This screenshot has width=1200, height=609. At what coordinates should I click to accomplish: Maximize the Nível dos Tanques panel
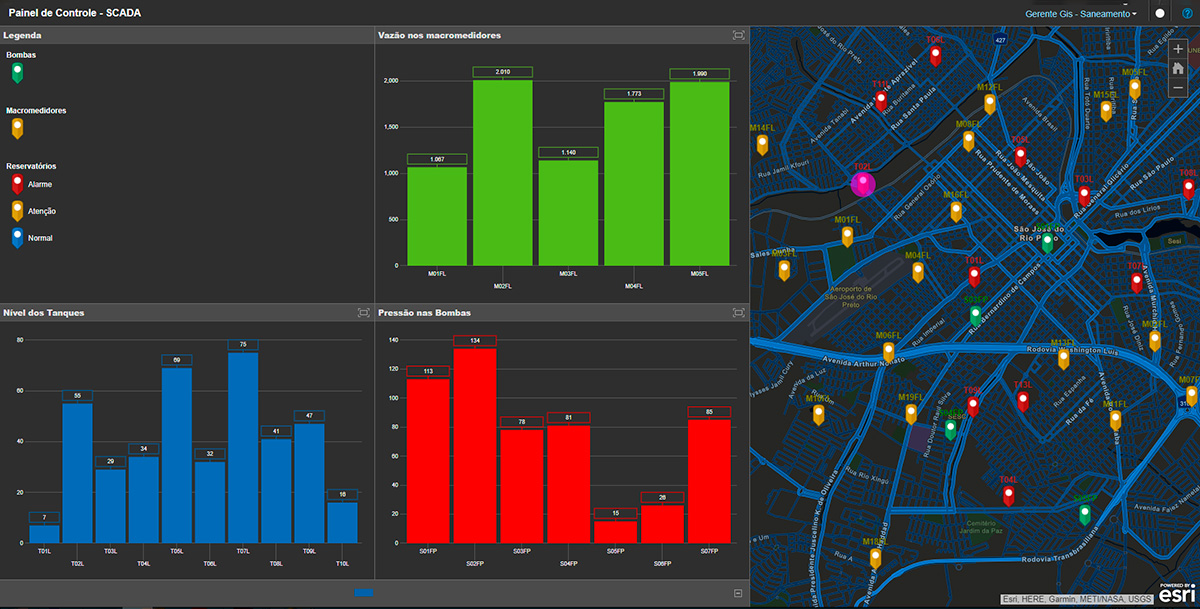pos(363,313)
